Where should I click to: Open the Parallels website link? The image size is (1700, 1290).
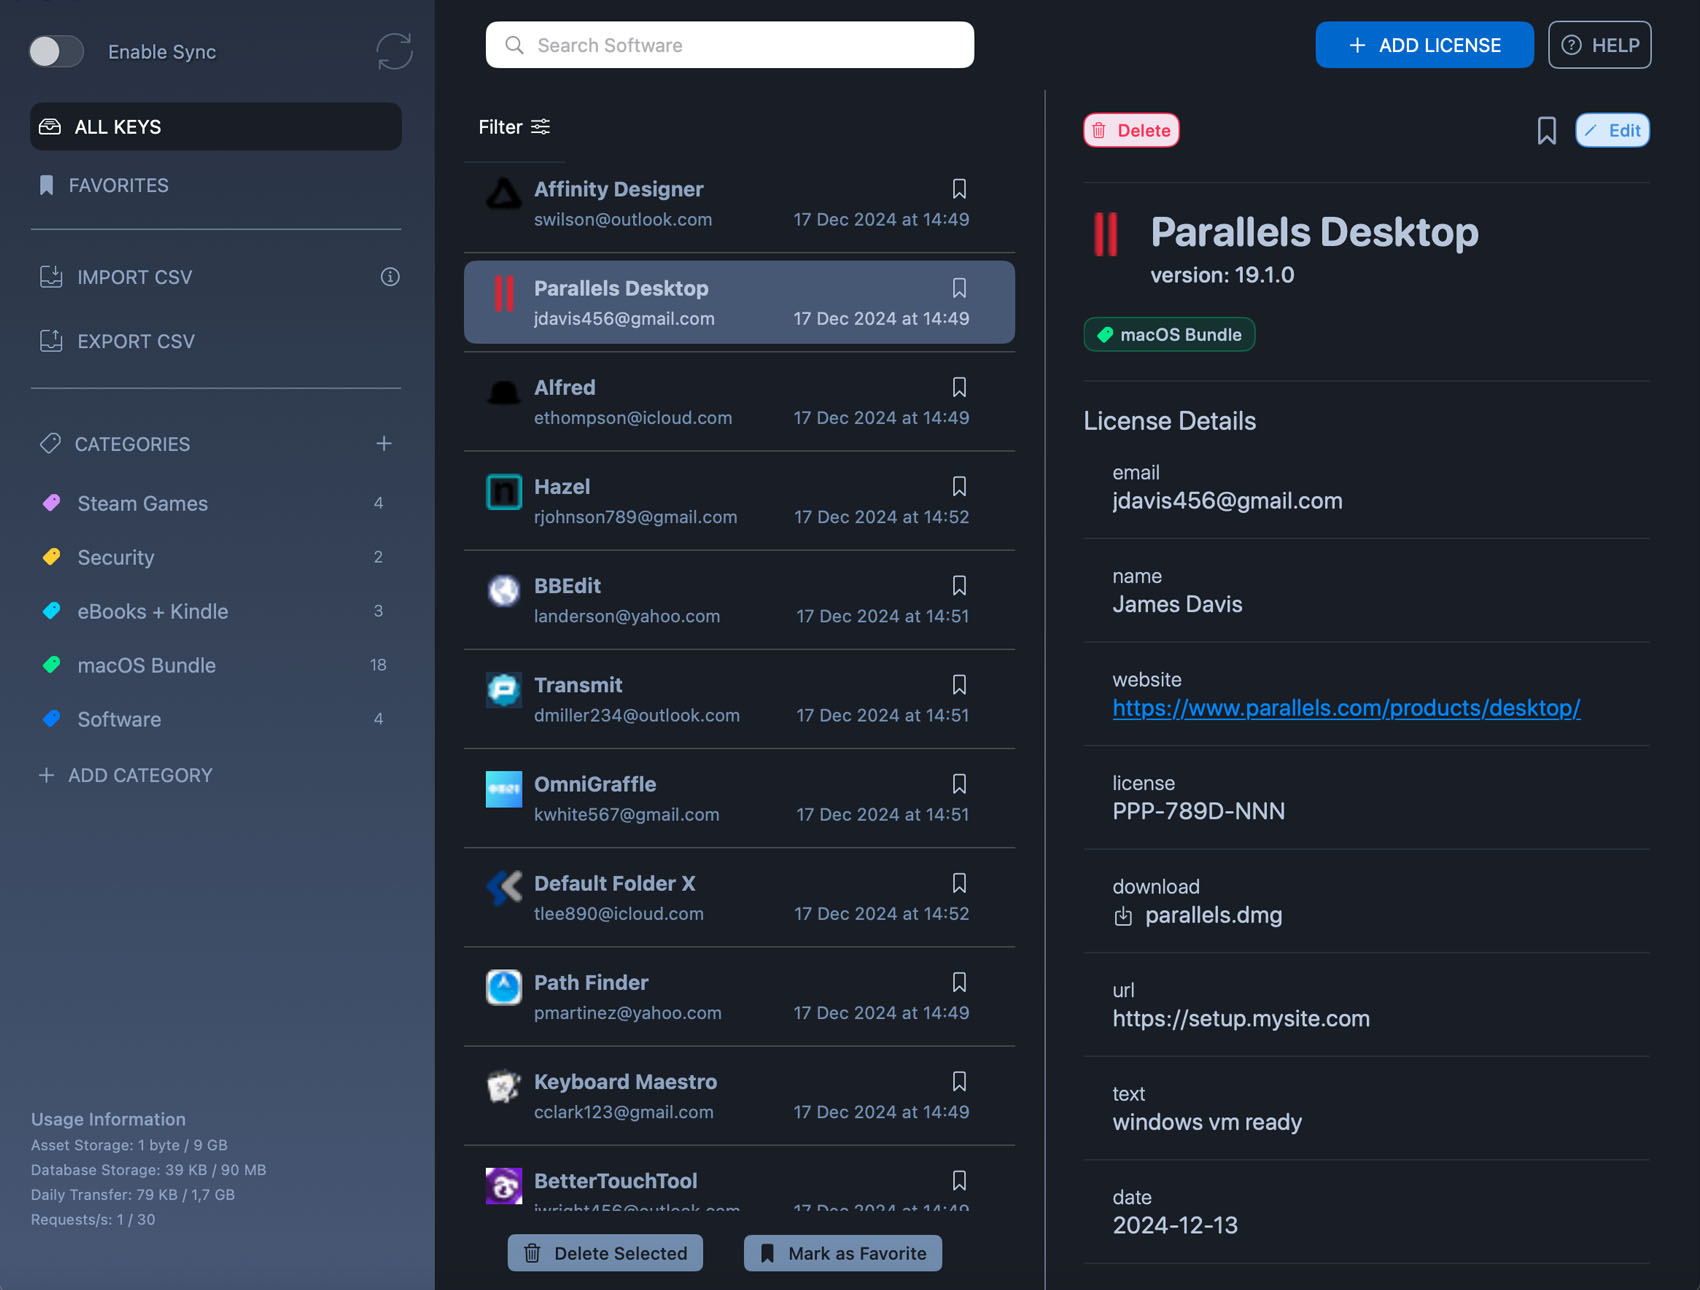(1346, 708)
